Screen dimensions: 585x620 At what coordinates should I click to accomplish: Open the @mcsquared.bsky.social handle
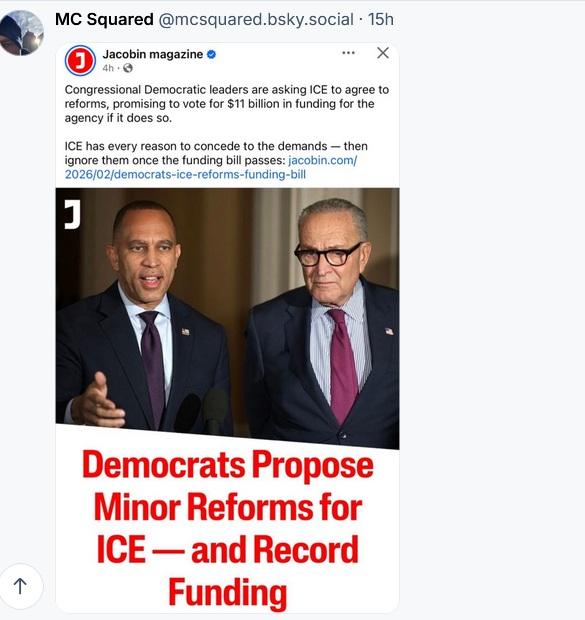click(x=256, y=19)
